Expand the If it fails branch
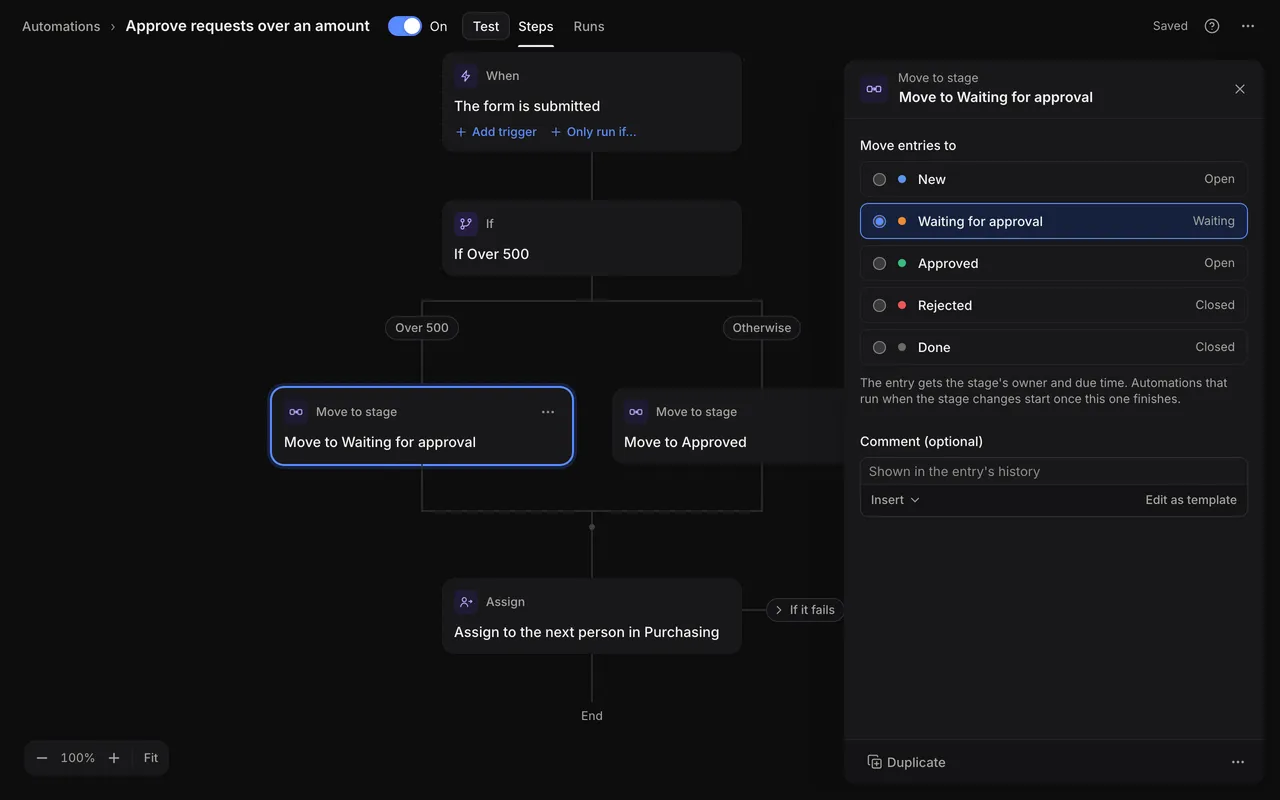This screenshot has height=800, width=1280. pos(805,610)
